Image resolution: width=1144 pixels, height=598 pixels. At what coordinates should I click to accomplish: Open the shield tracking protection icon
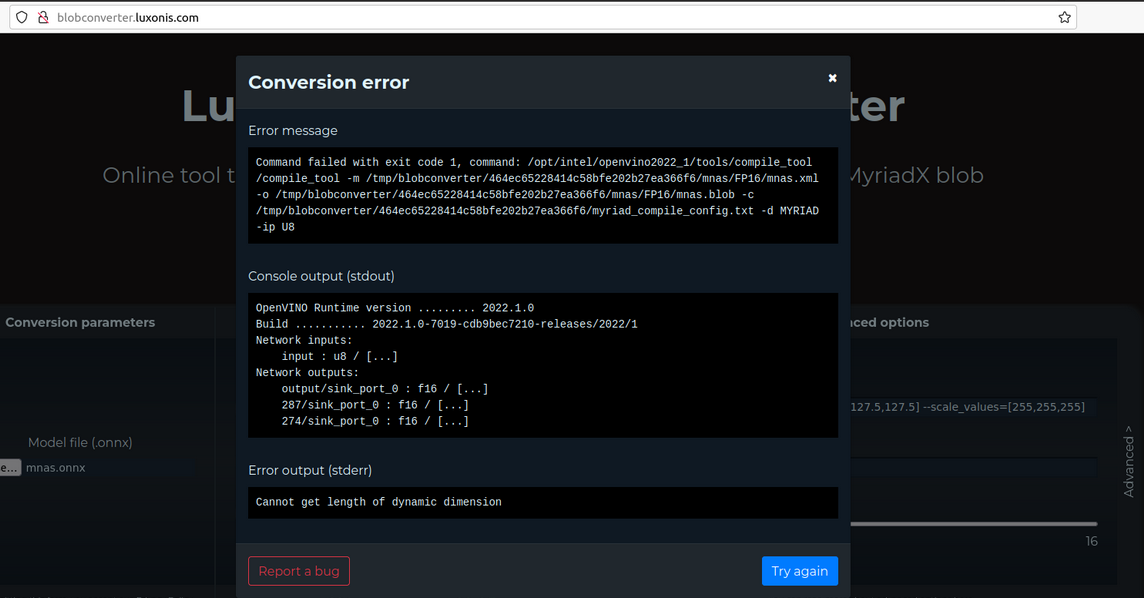[22, 18]
